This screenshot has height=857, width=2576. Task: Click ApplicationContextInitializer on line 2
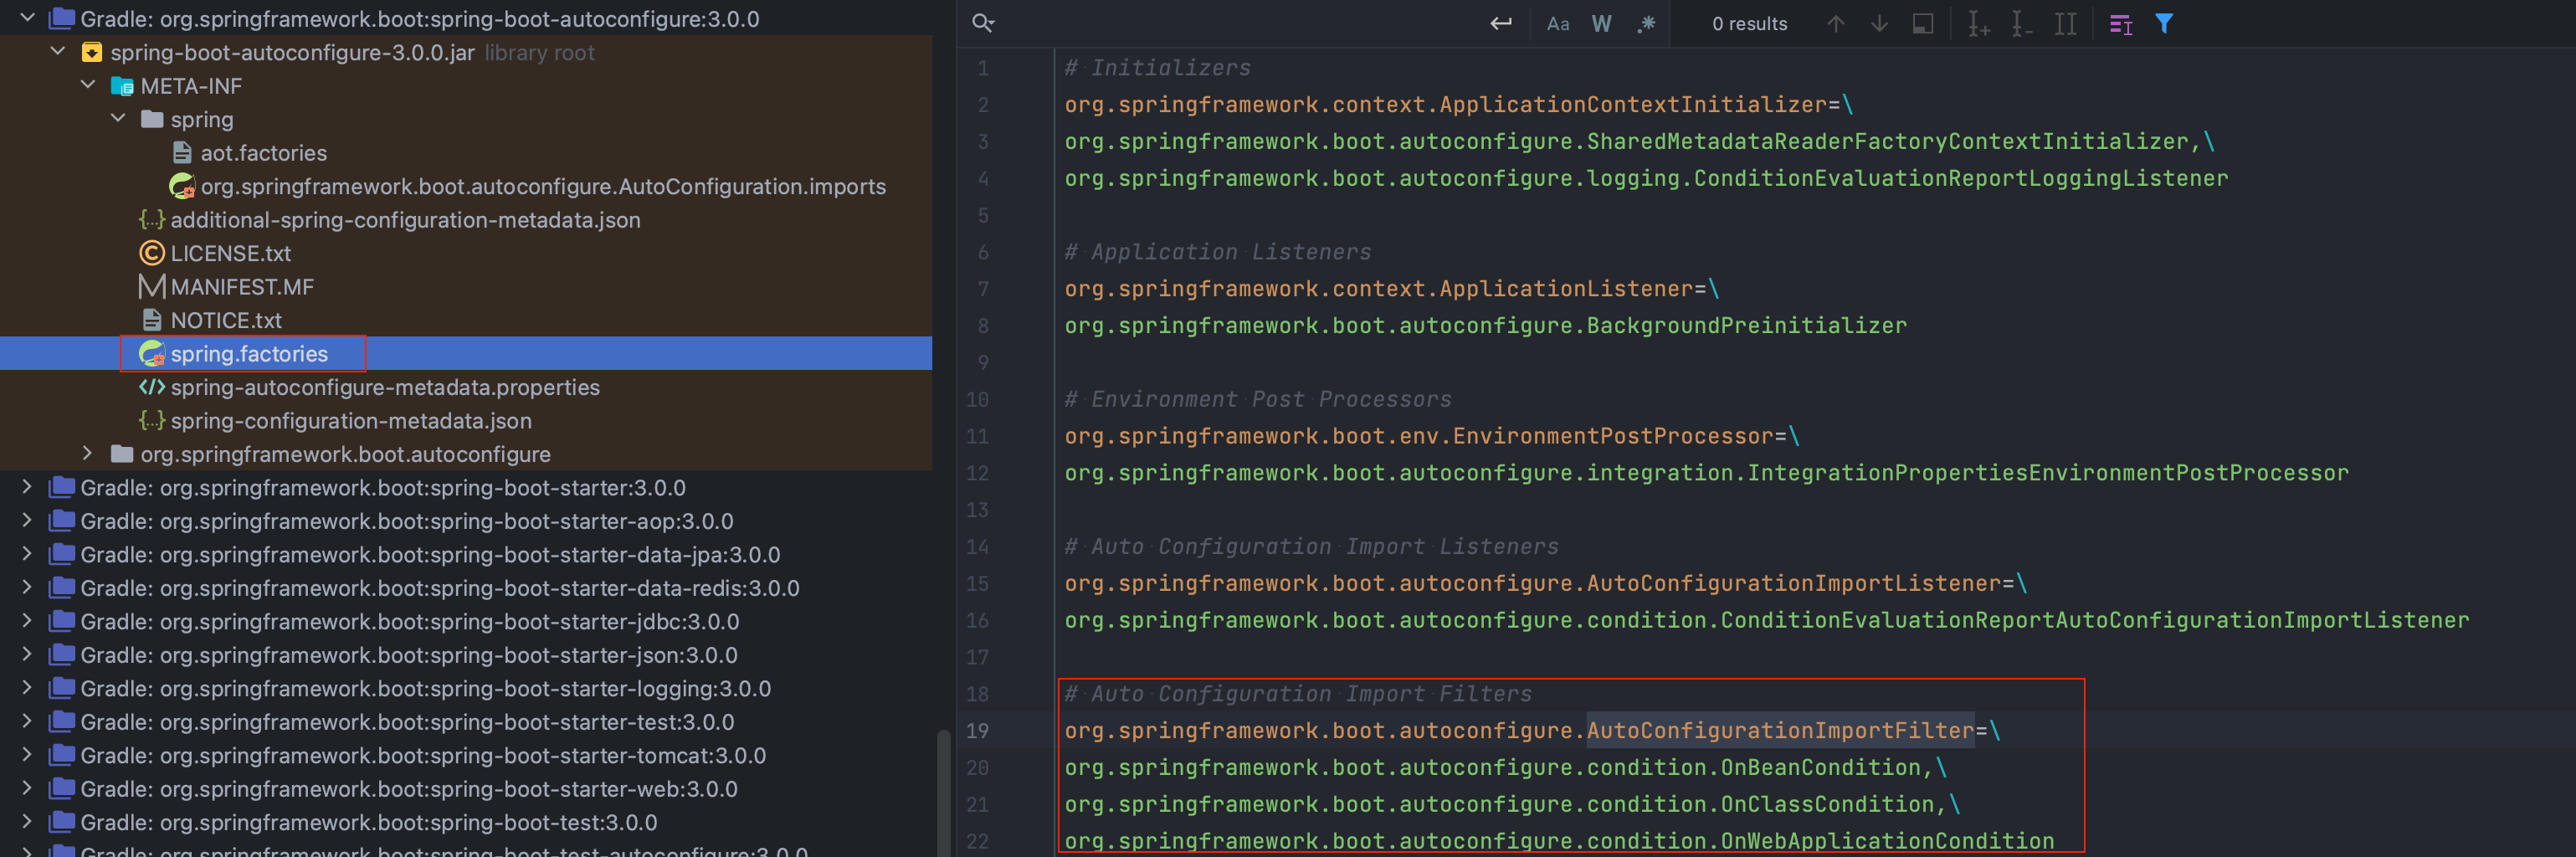click(1633, 105)
